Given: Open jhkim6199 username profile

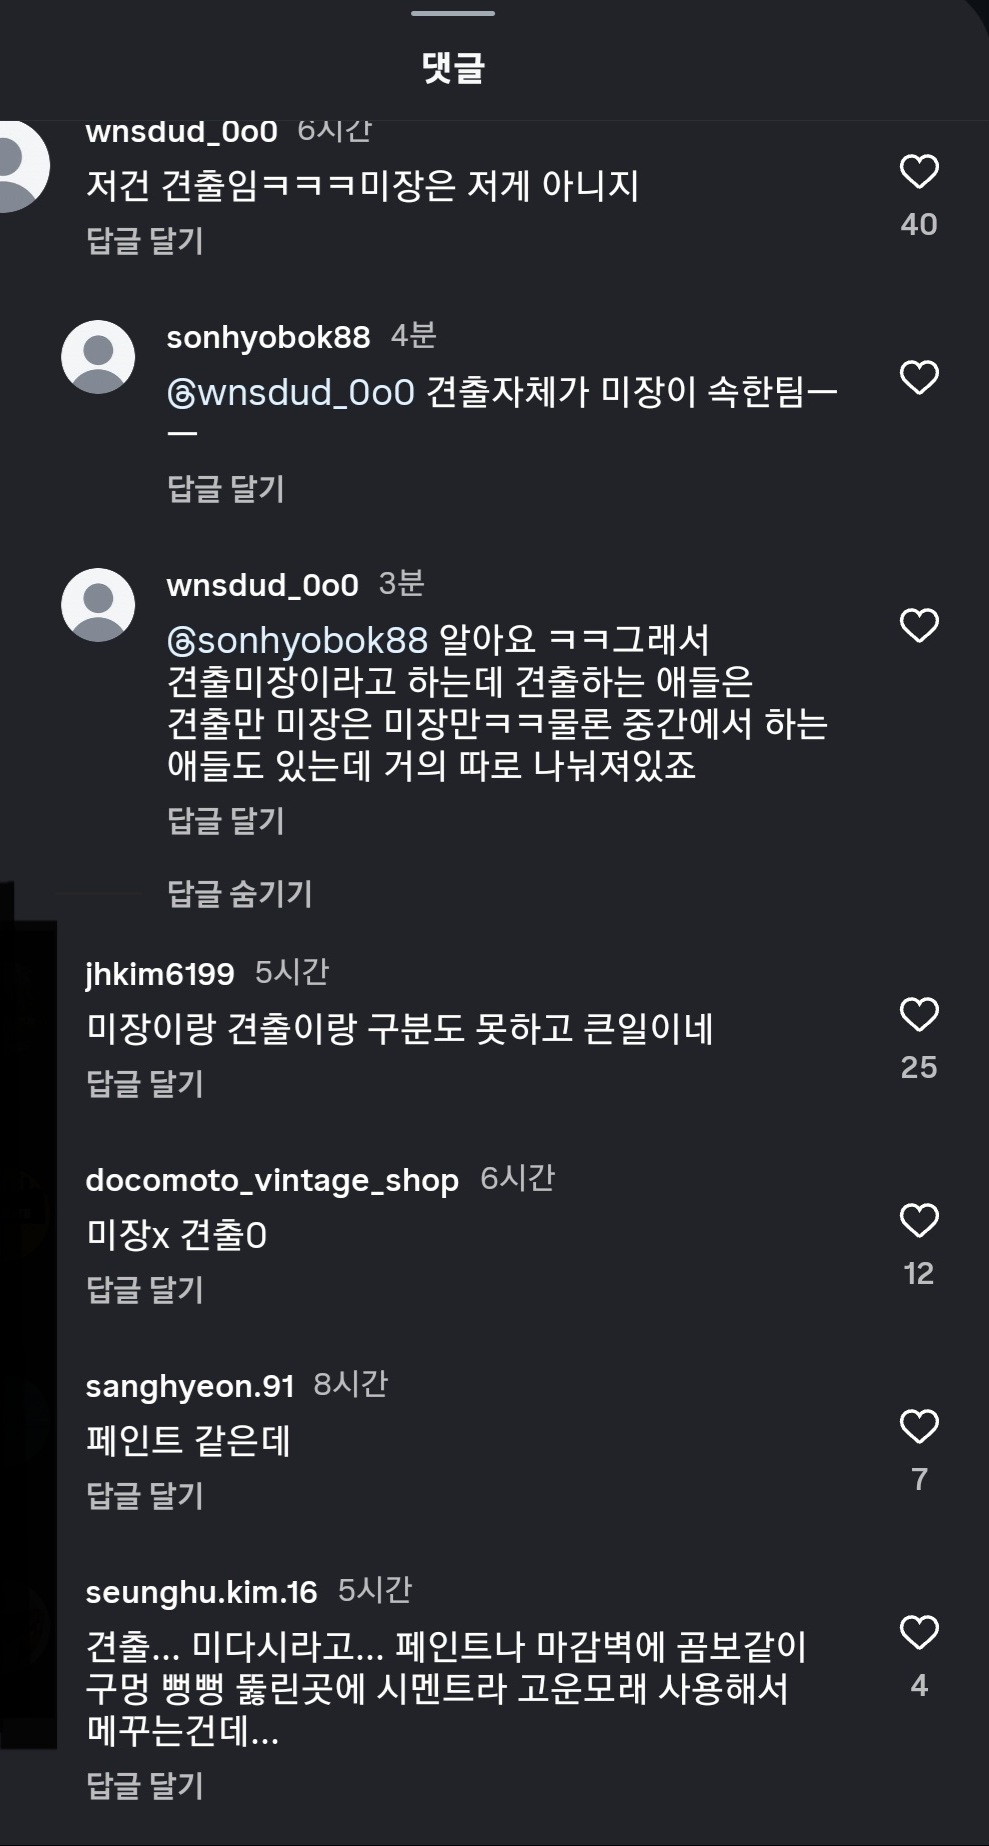Looking at the screenshot, I should pyautogui.click(x=160, y=974).
